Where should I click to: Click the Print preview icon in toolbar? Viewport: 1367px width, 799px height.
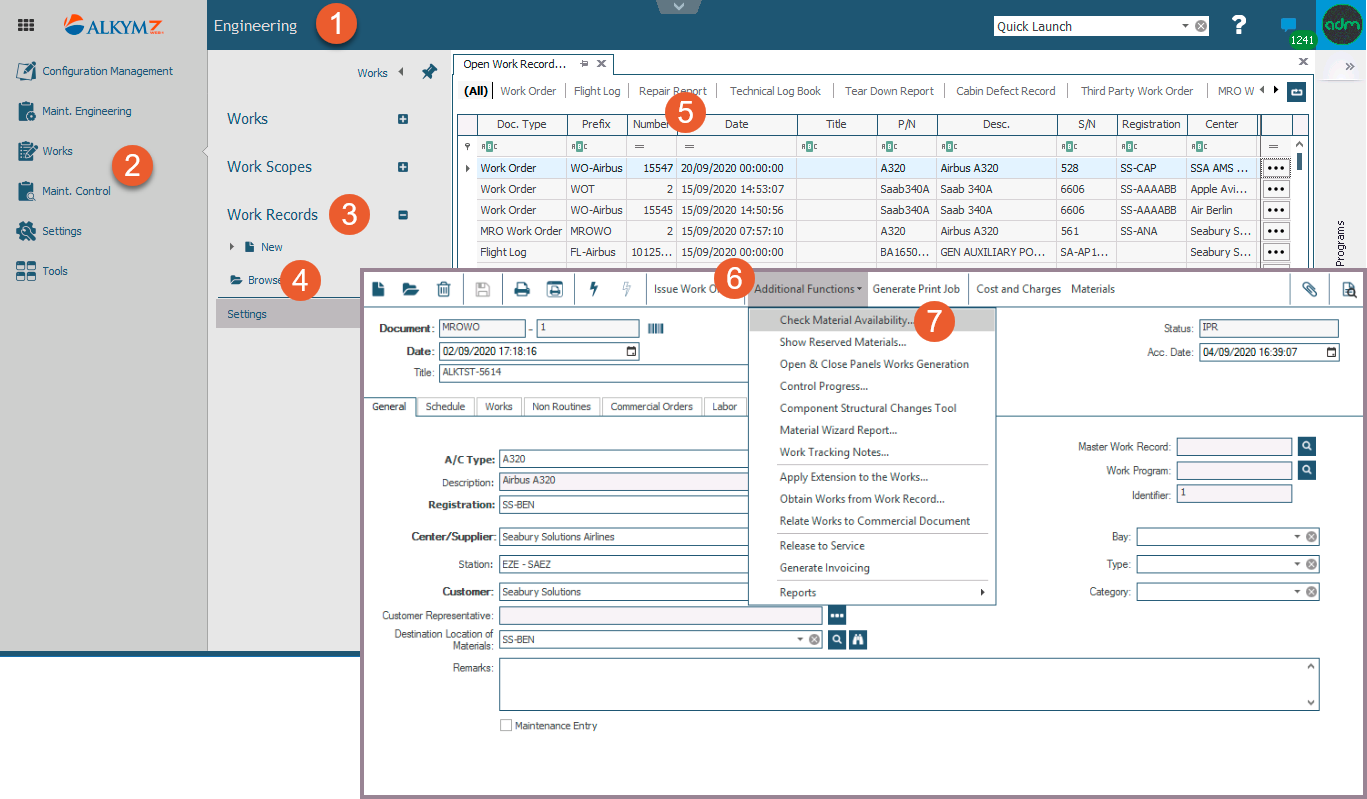click(554, 289)
